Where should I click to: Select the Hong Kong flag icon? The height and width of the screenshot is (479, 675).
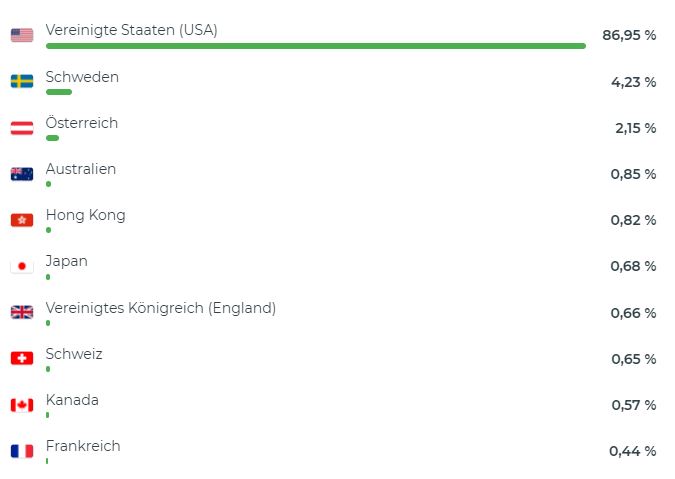coord(22,220)
